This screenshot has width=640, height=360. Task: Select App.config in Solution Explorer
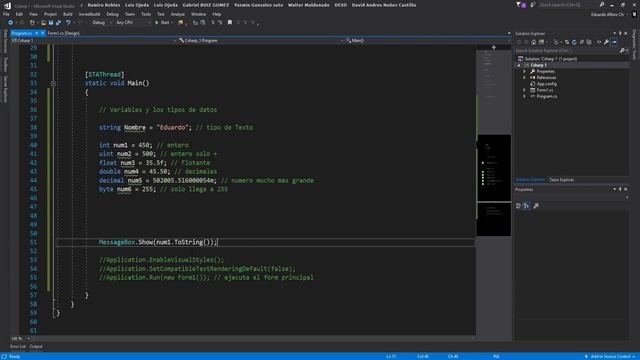(x=547, y=84)
